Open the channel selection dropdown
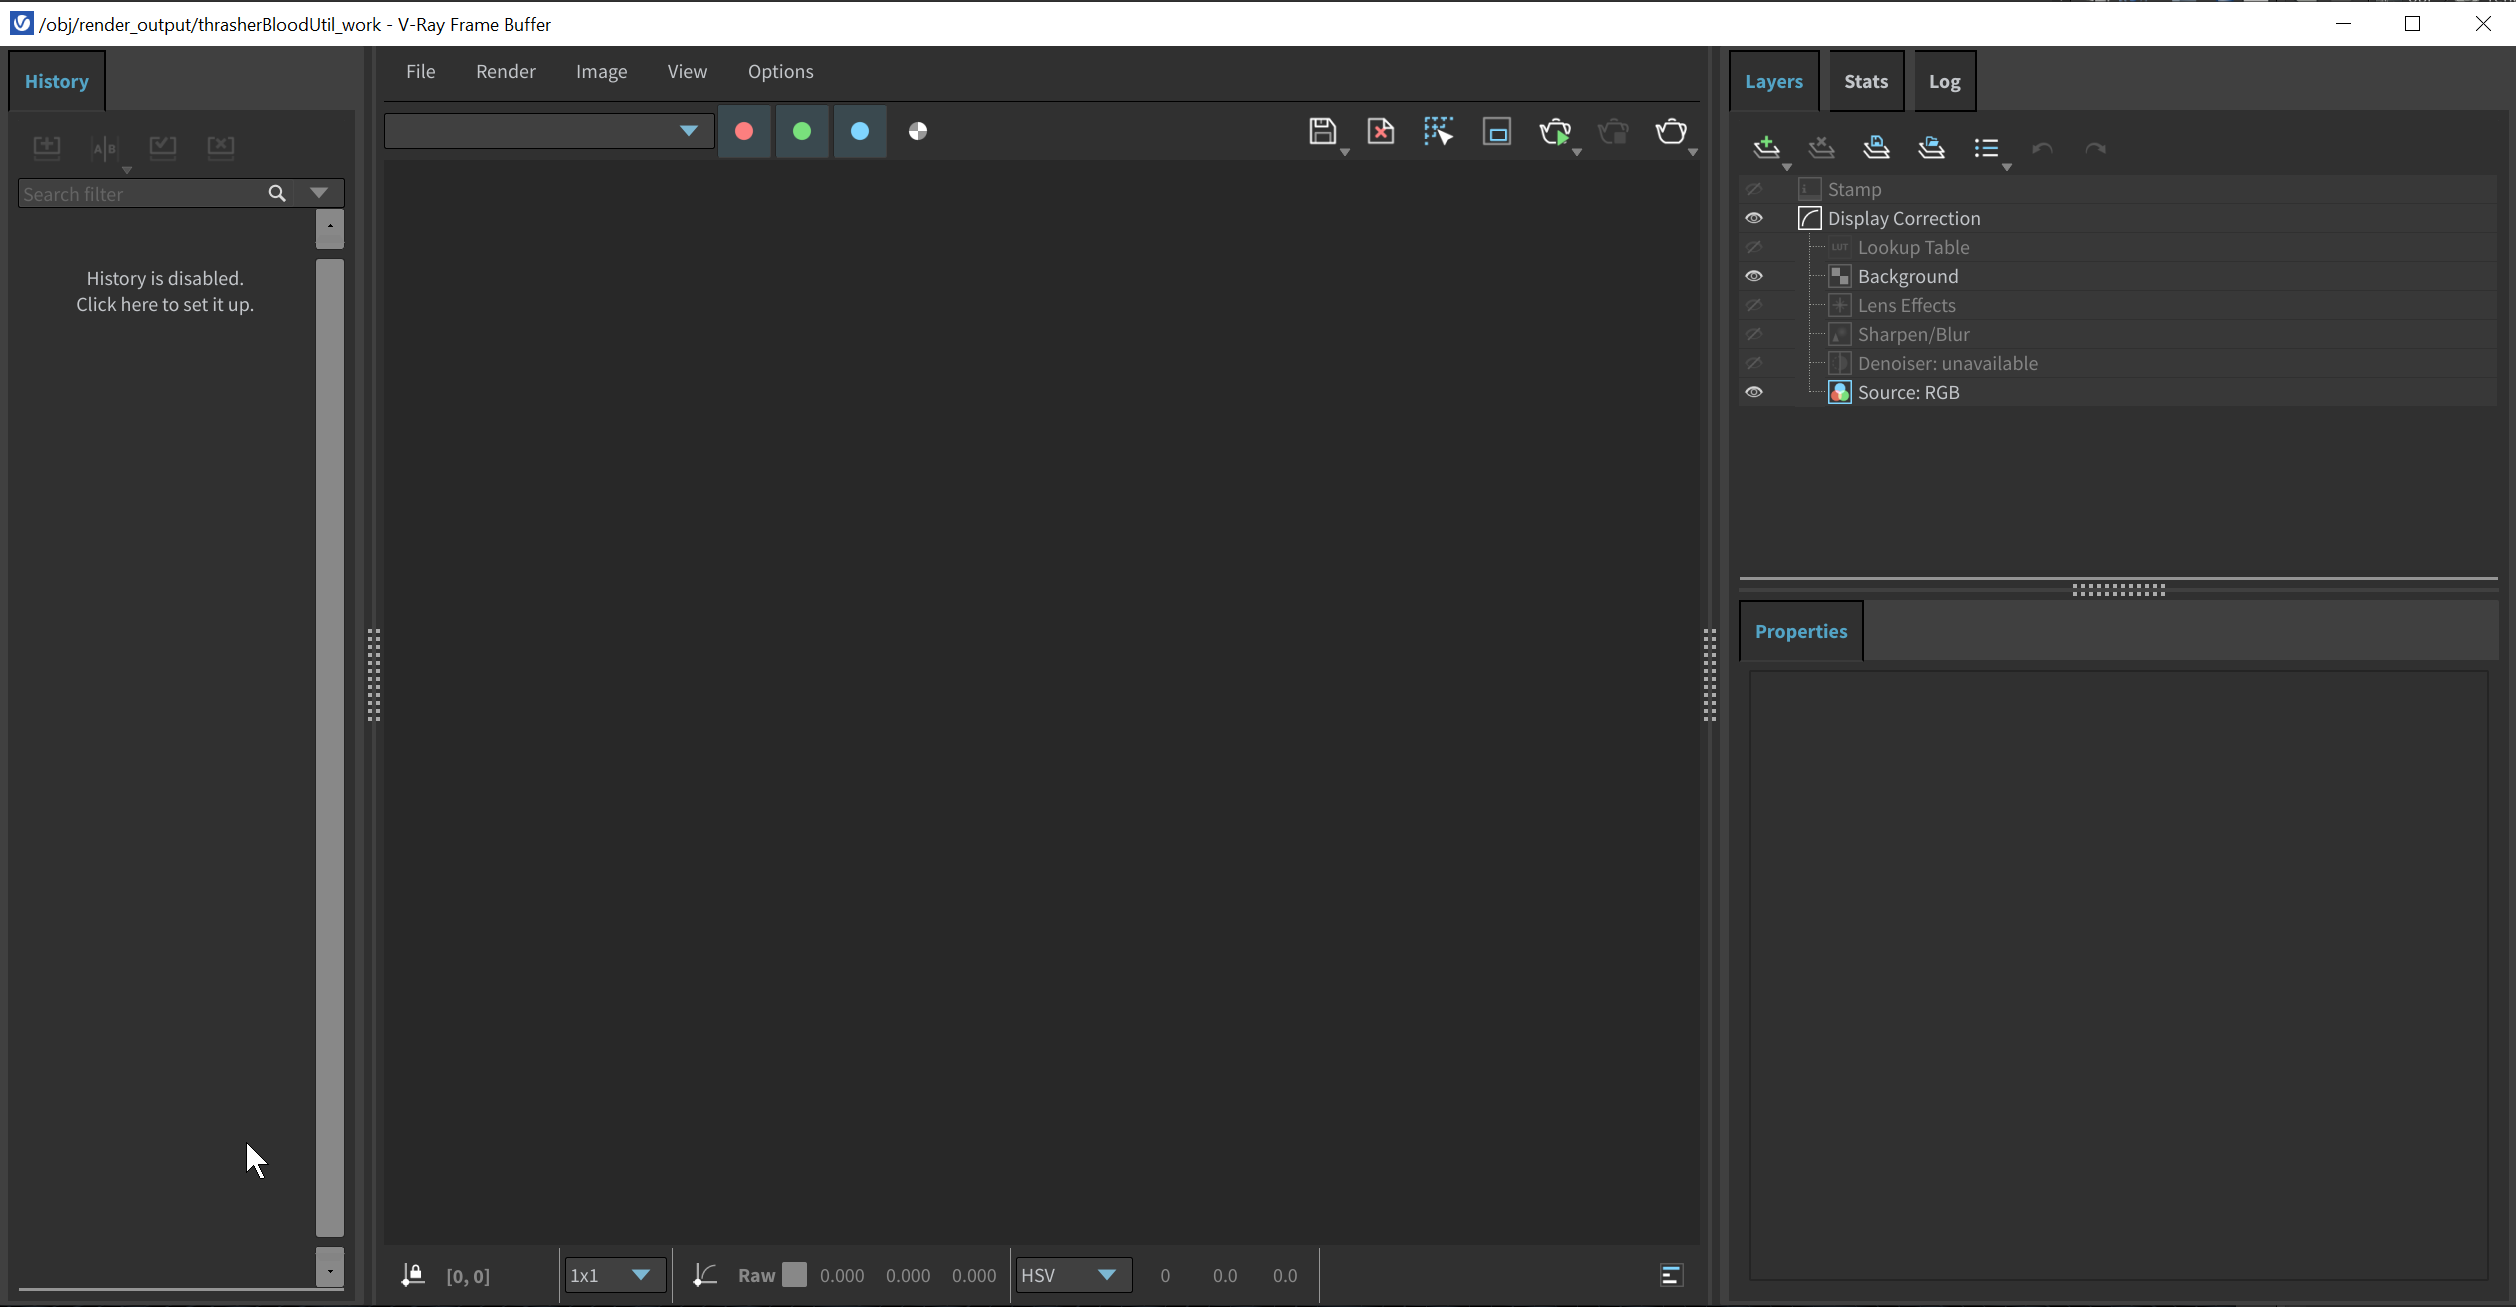This screenshot has height=1307, width=2516. (549, 131)
